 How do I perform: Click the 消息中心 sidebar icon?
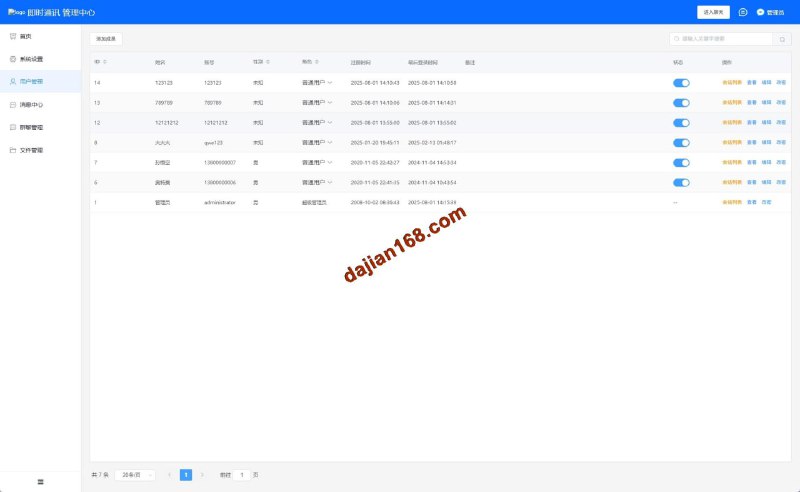tap(13, 104)
